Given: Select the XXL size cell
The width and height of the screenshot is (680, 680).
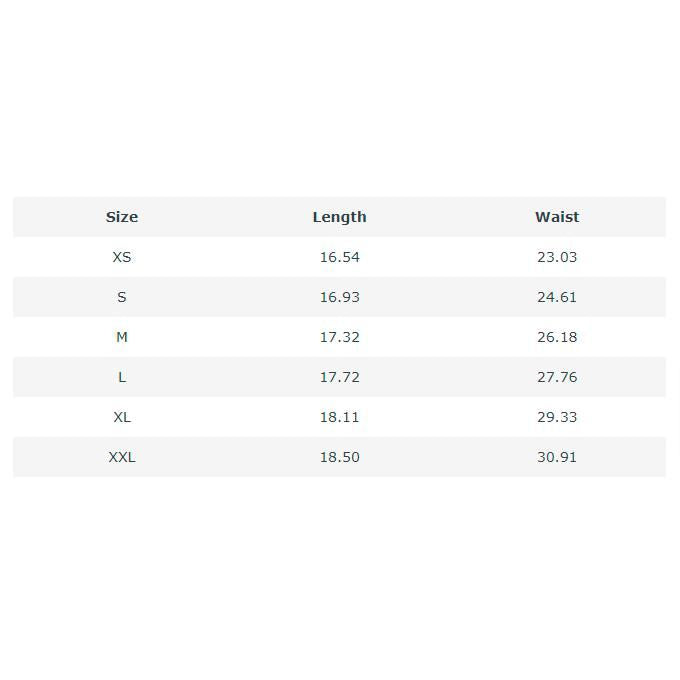Looking at the screenshot, I should [122, 457].
